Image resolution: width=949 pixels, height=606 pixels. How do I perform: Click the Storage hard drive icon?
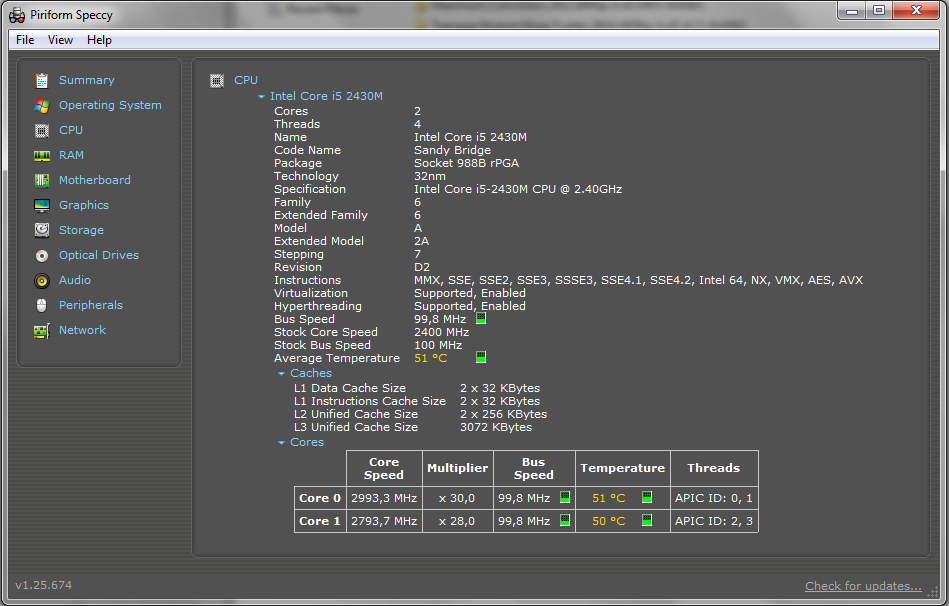pyautogui.click(x=42, y=230)
